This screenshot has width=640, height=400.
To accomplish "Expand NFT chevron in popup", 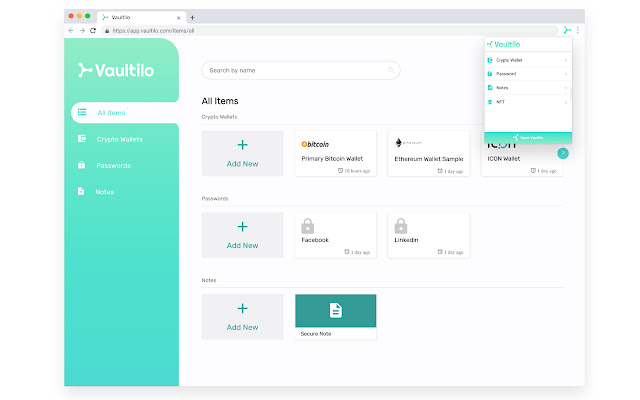I will pyautogui.click(x=565, y=102).
